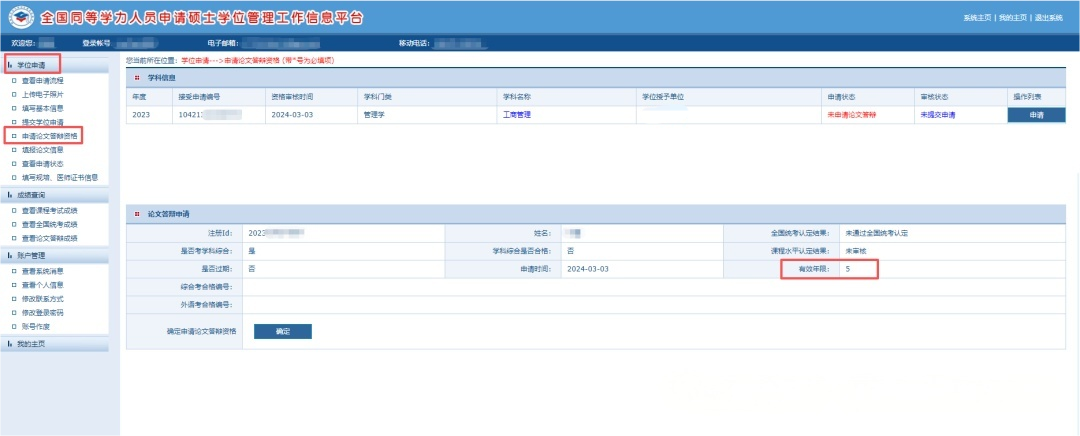Click the 学科信息 panel red grid icon
1080x436 pixels.
[137, 76]
